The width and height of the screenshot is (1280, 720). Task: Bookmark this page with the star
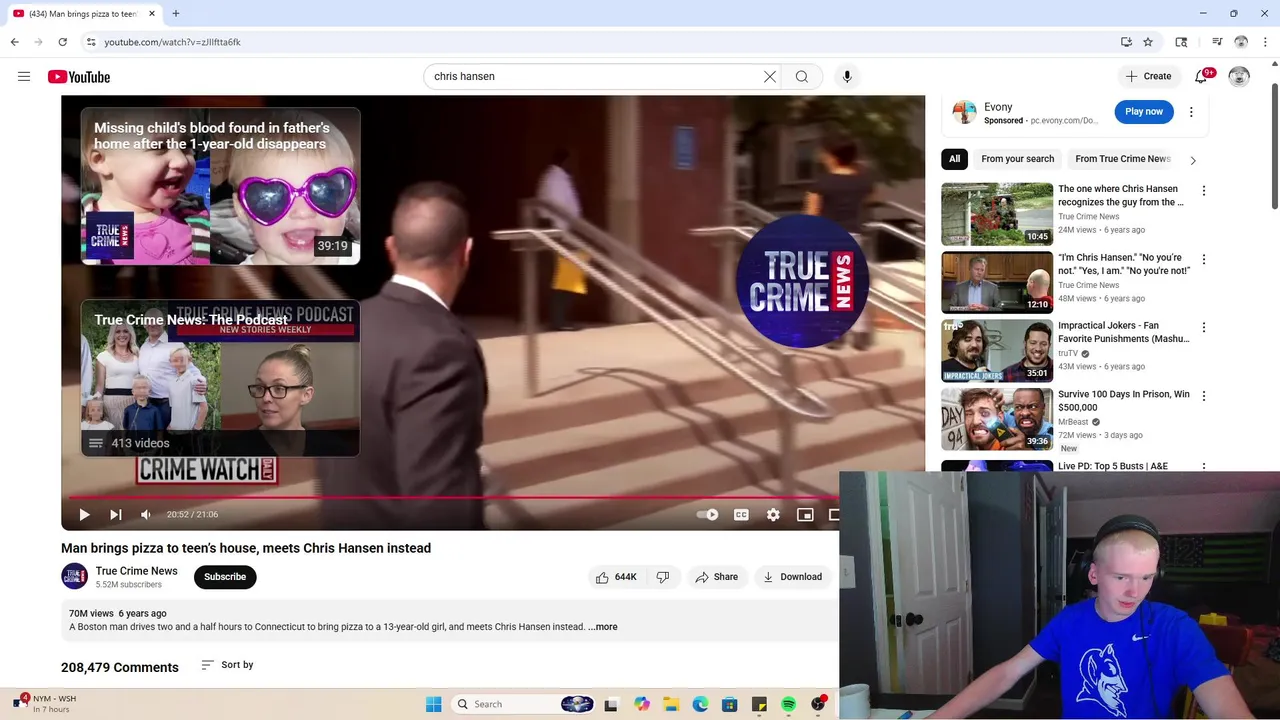1148,42
